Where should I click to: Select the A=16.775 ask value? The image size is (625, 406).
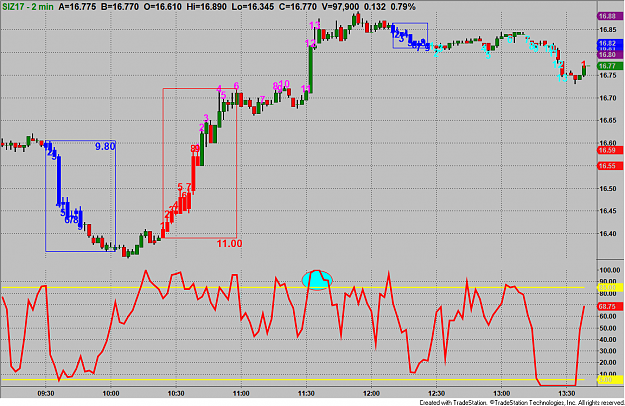click(77, 7)
